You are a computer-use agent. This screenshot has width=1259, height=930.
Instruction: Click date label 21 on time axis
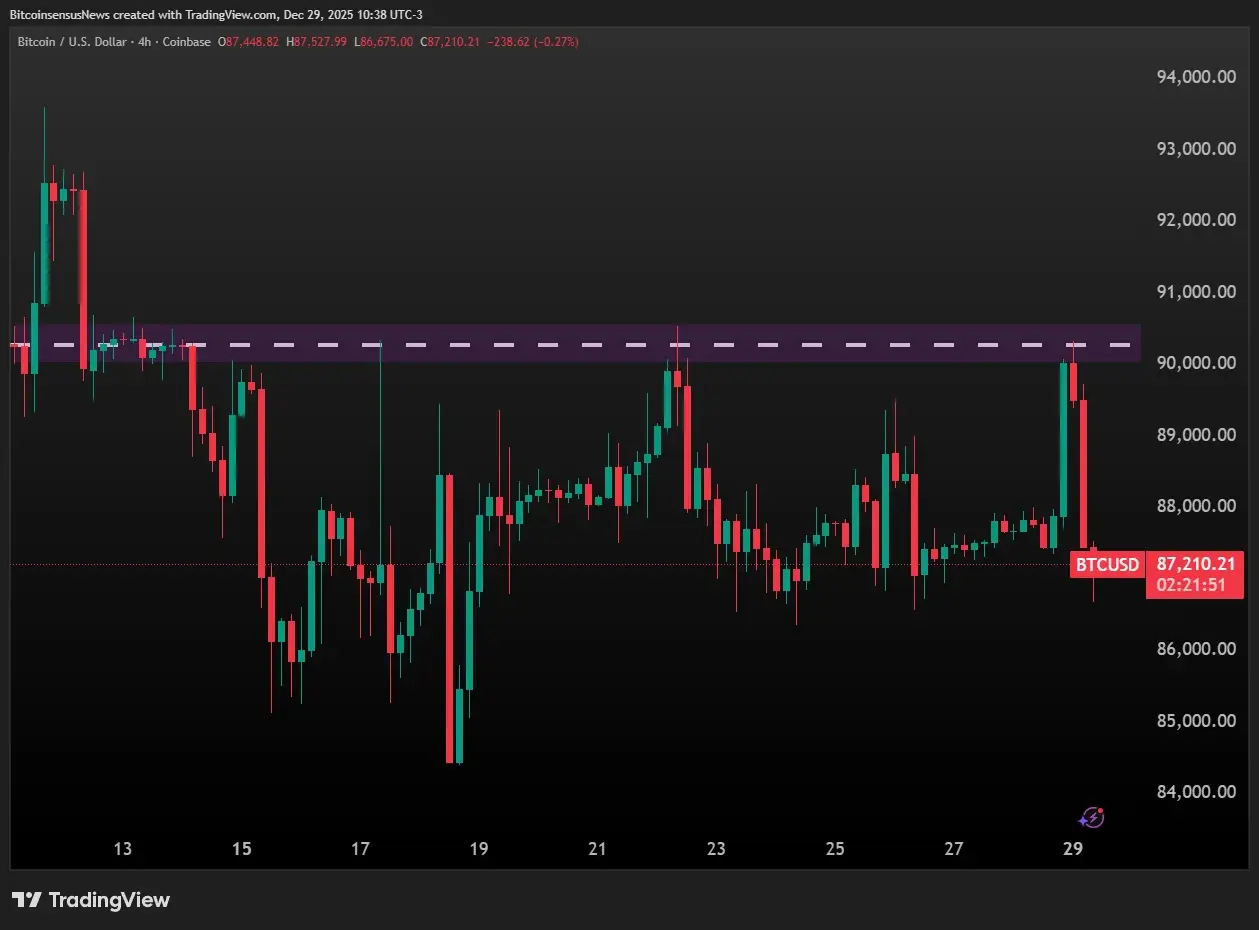point(597,849)
